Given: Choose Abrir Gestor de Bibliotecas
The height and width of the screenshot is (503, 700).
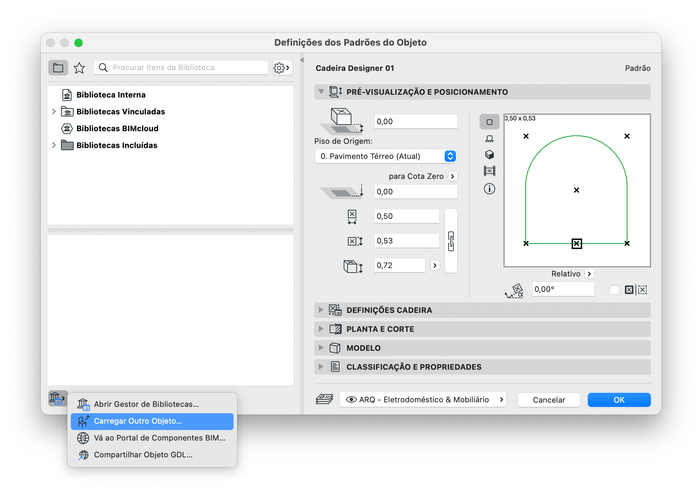Looking at the screenshot, I should (152, 404).
